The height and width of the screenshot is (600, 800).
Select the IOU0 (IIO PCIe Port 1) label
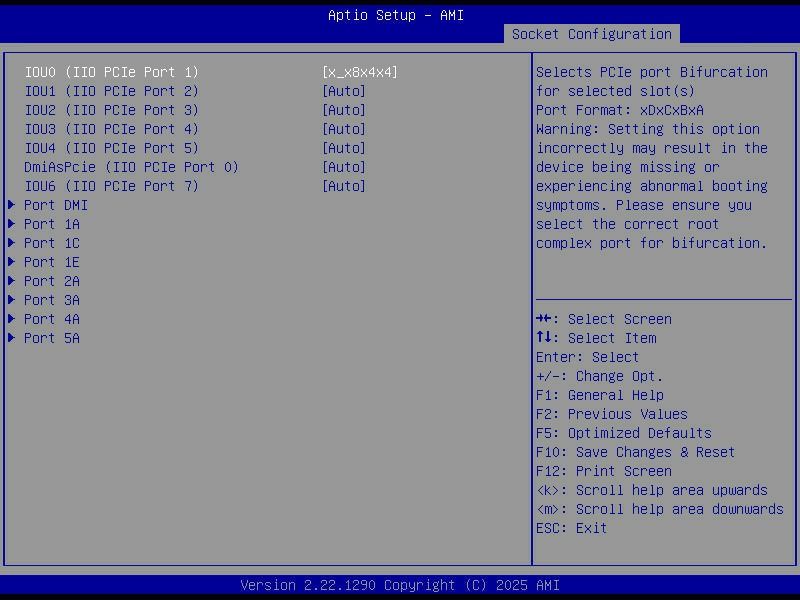(111, 72)
